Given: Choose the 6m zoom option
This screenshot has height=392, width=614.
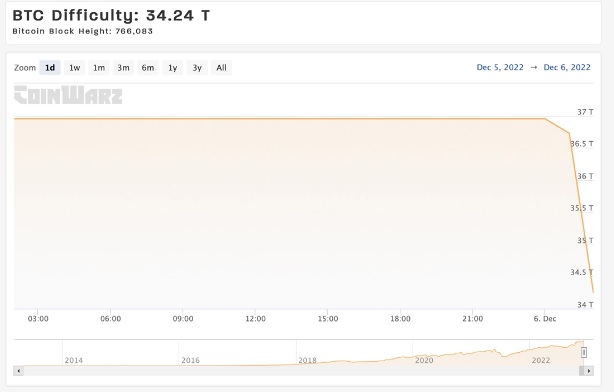Looking at the screenshot, I should coord(148,68).
